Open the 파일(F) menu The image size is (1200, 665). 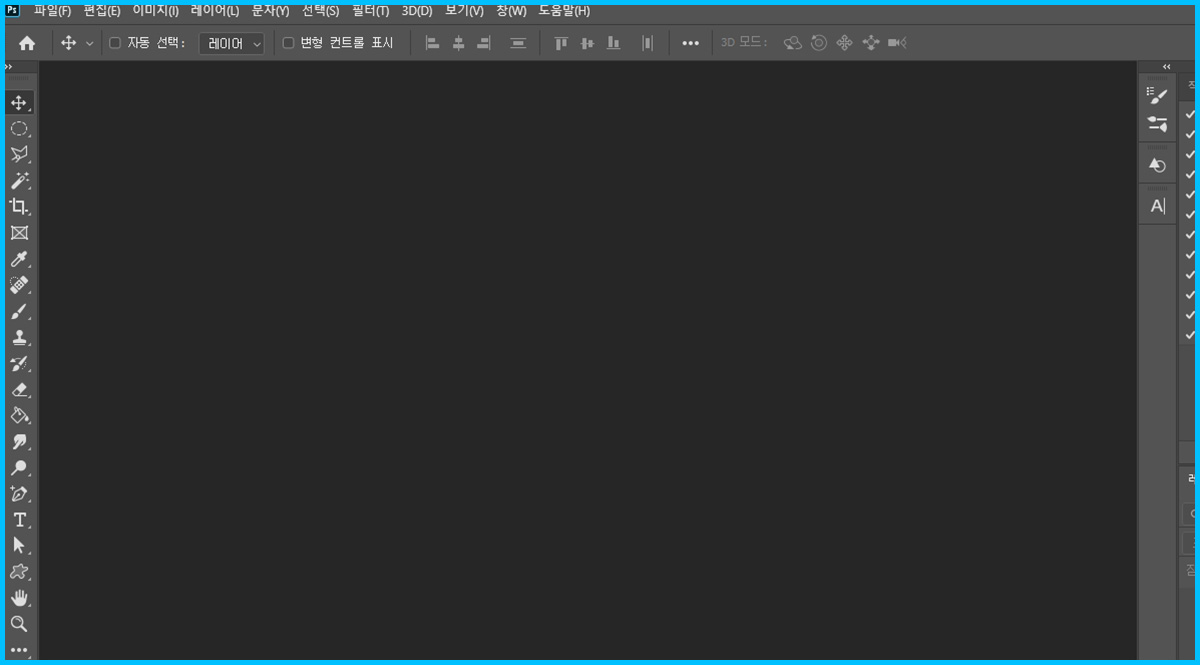52,11
